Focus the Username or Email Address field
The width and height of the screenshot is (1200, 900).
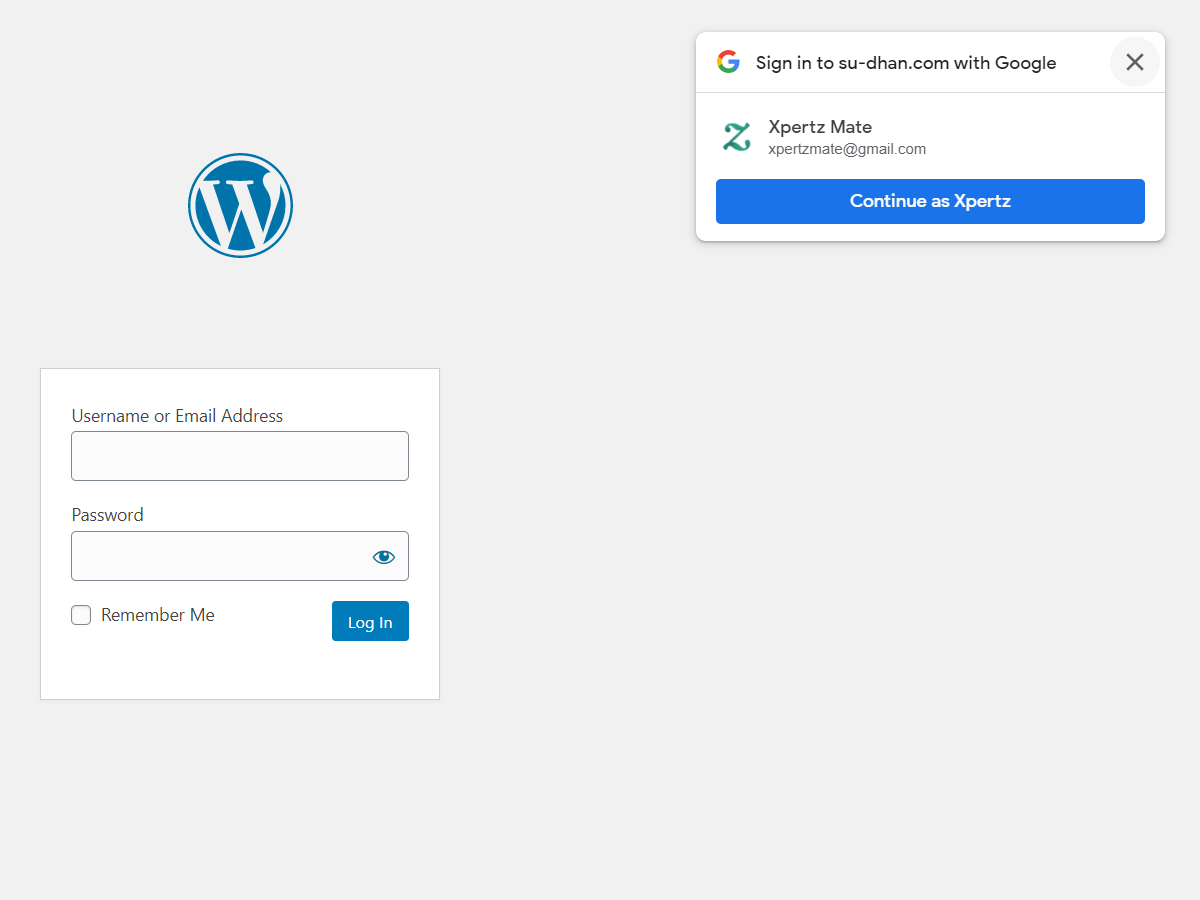240,456
